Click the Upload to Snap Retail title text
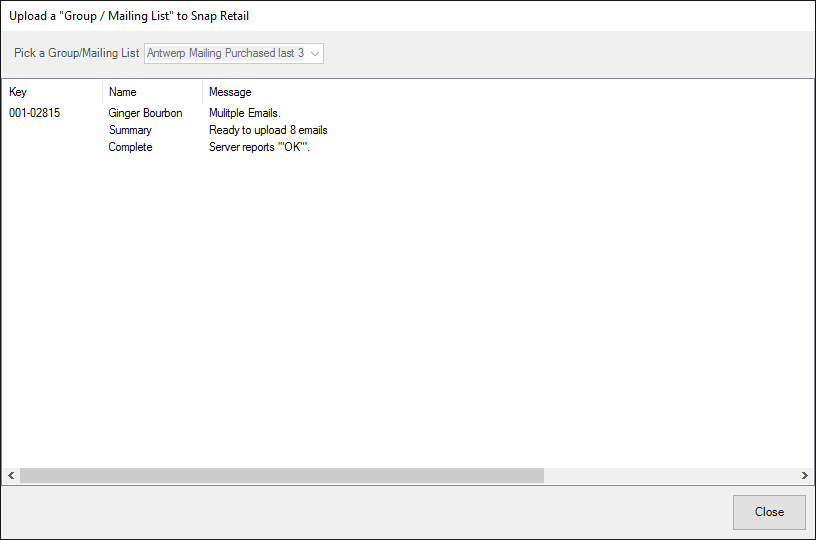This screenshot has height=540, width=816. 129,16
